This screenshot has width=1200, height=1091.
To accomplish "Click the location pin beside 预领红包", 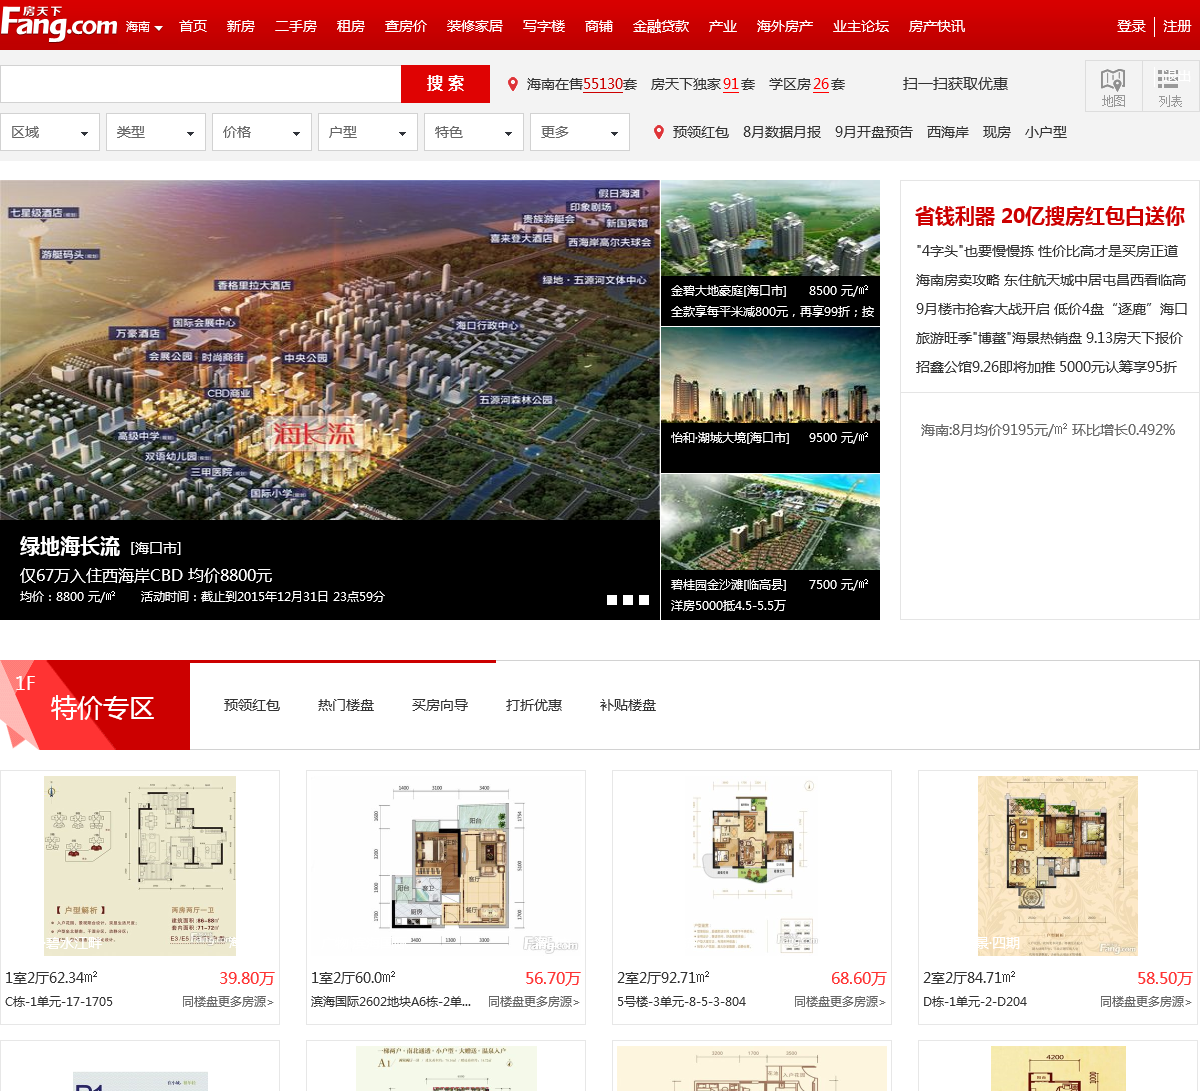I will tap(658, 132).
